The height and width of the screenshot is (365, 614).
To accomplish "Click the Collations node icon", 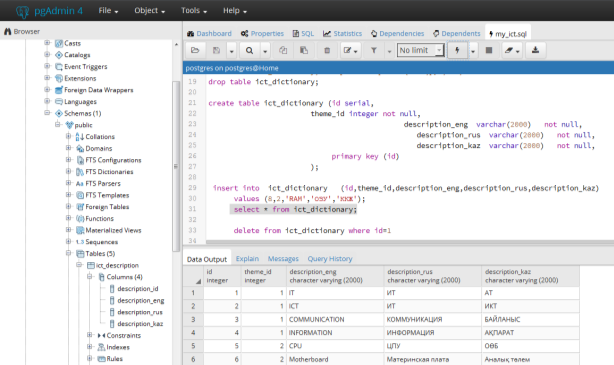I will 80,137.
